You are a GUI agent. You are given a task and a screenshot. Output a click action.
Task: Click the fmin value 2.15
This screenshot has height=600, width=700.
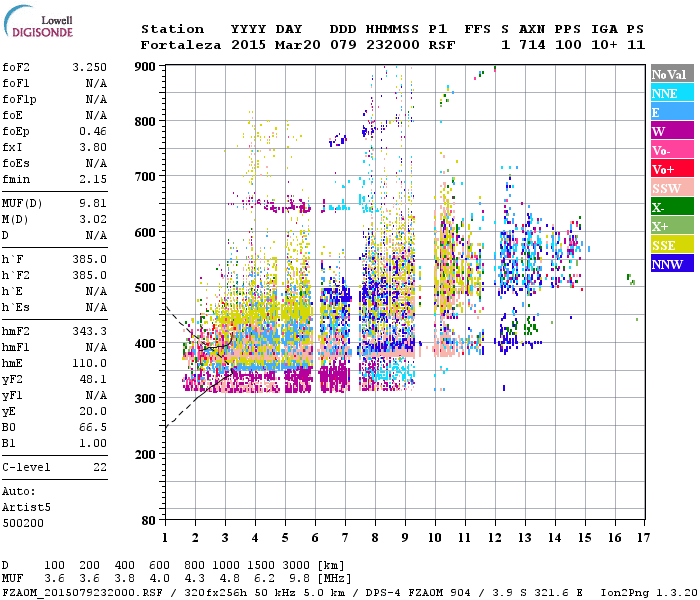[93, 179]
